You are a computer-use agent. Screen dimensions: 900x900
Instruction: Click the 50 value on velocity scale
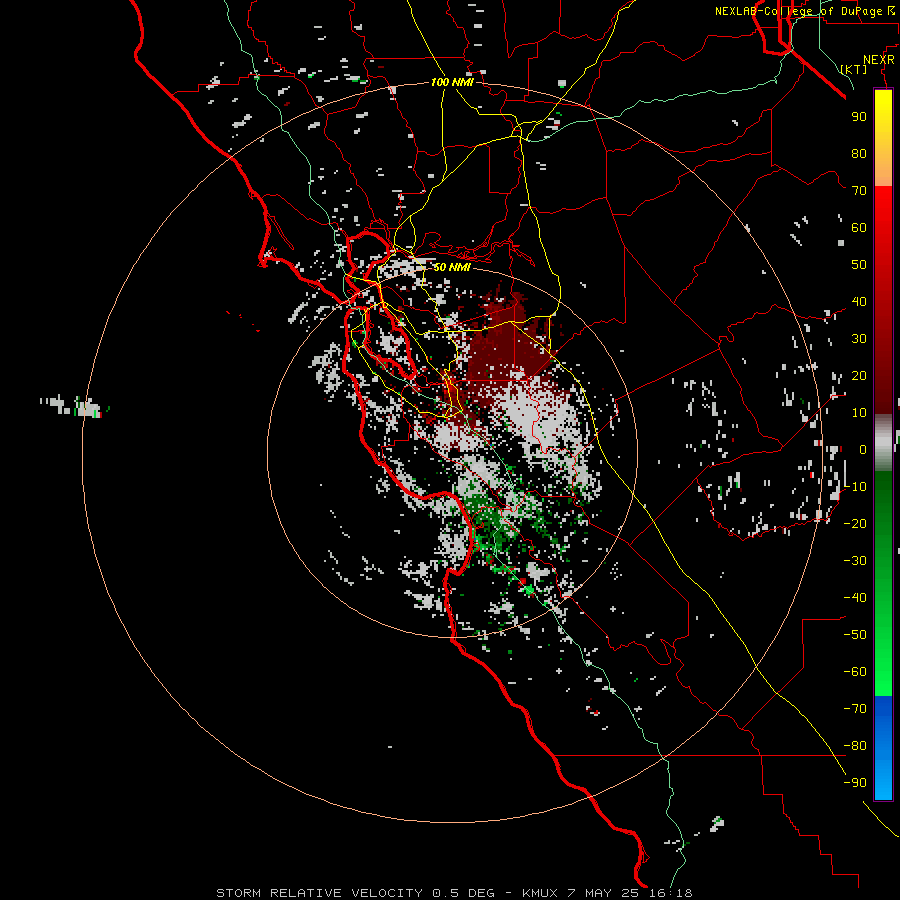coord(859,265)
